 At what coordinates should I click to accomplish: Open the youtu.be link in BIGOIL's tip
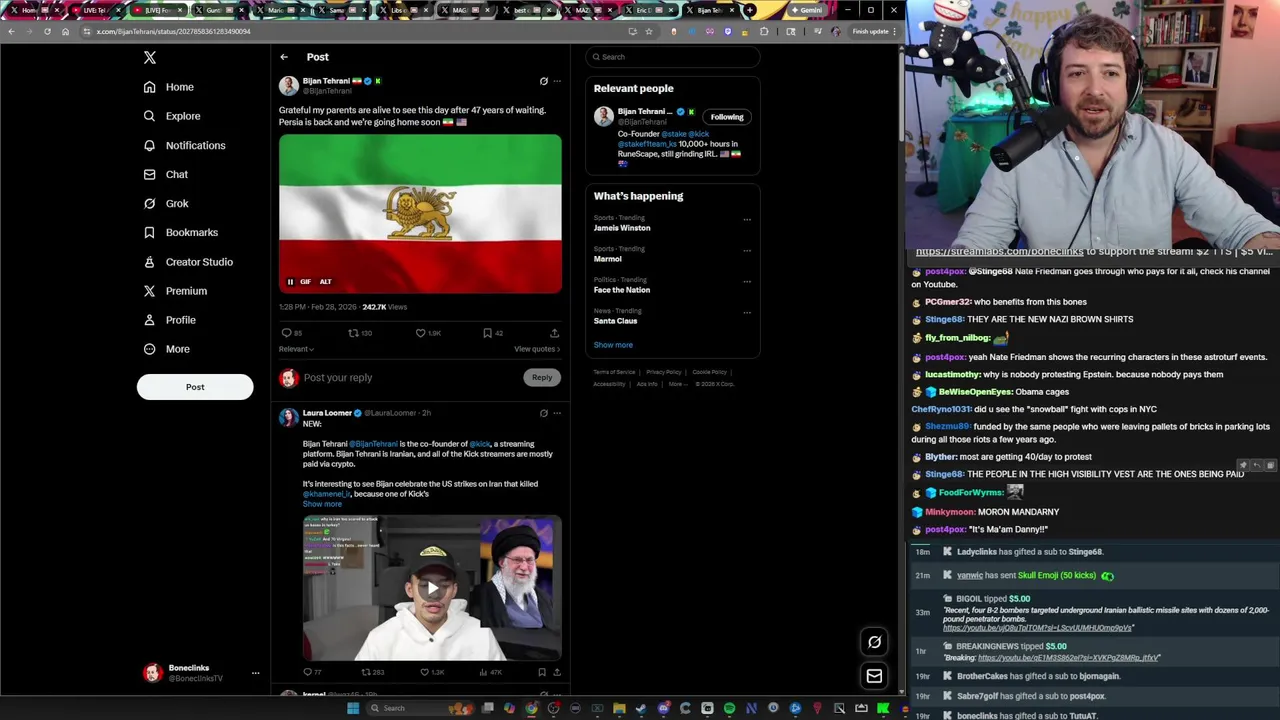1037,628
